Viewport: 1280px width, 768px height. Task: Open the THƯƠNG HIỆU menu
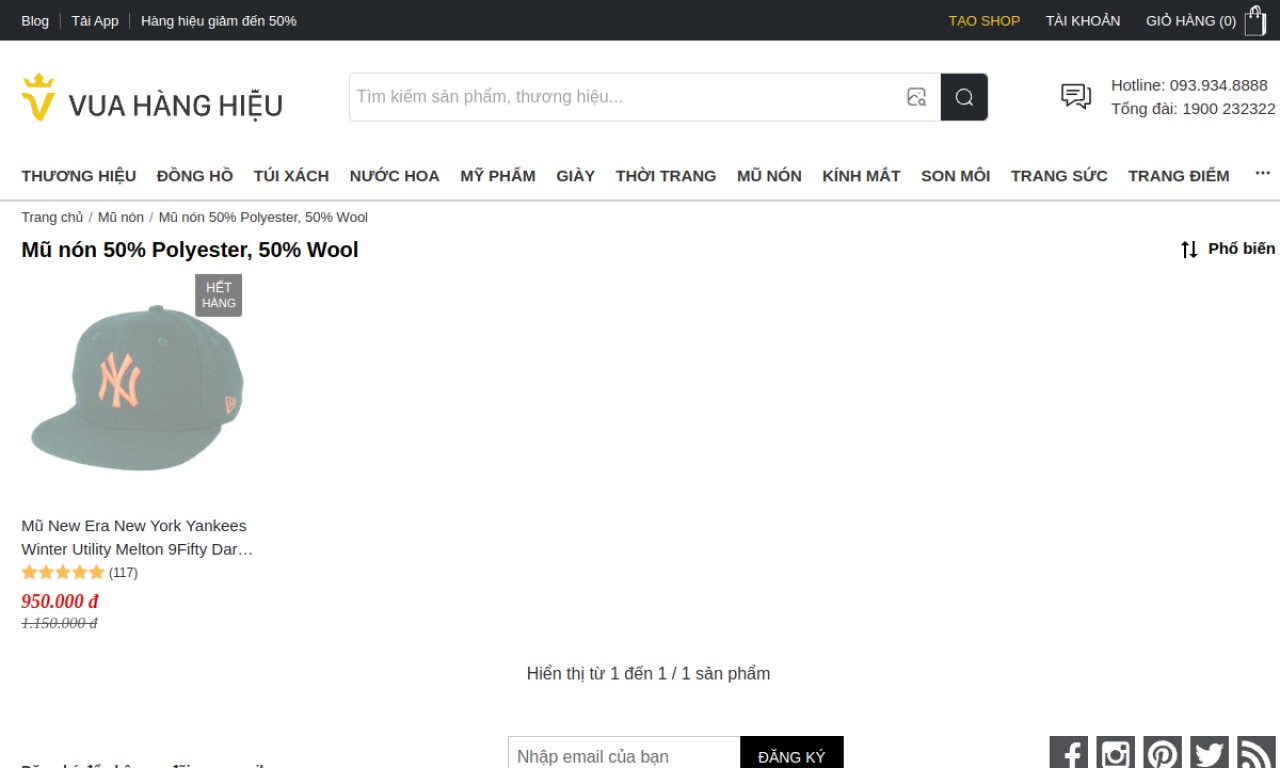79,176
